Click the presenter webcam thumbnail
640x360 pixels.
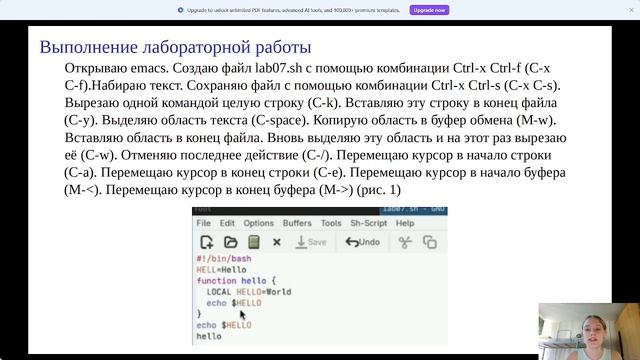tap(589, 331)
